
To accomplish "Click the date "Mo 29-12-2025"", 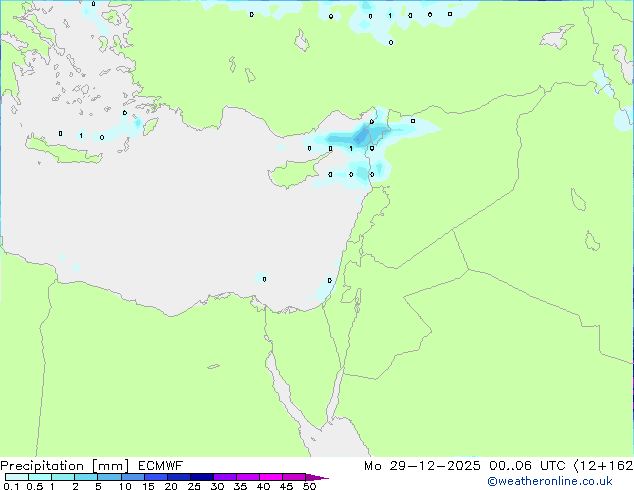I will [422, 466].
